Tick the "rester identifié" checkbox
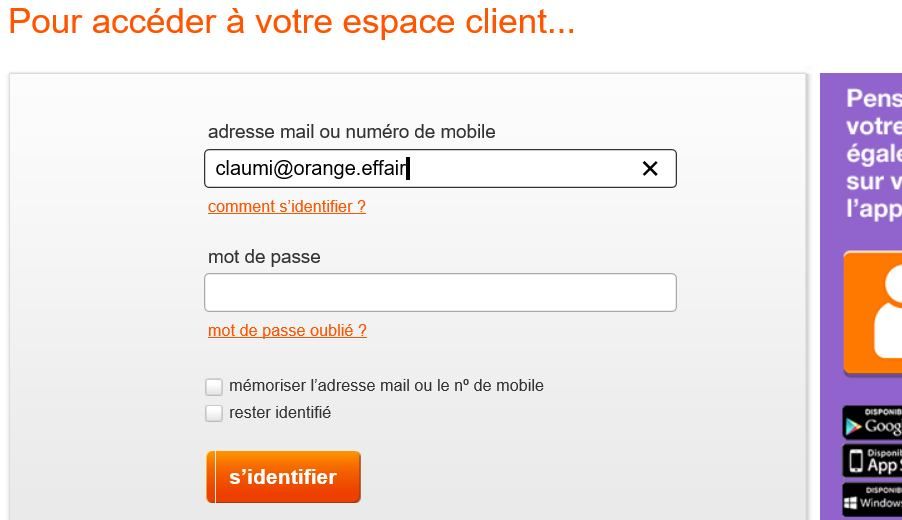Image resolution: width=902 pixels, height=520 pixels. pyautogui.click(x=214, y=413)
